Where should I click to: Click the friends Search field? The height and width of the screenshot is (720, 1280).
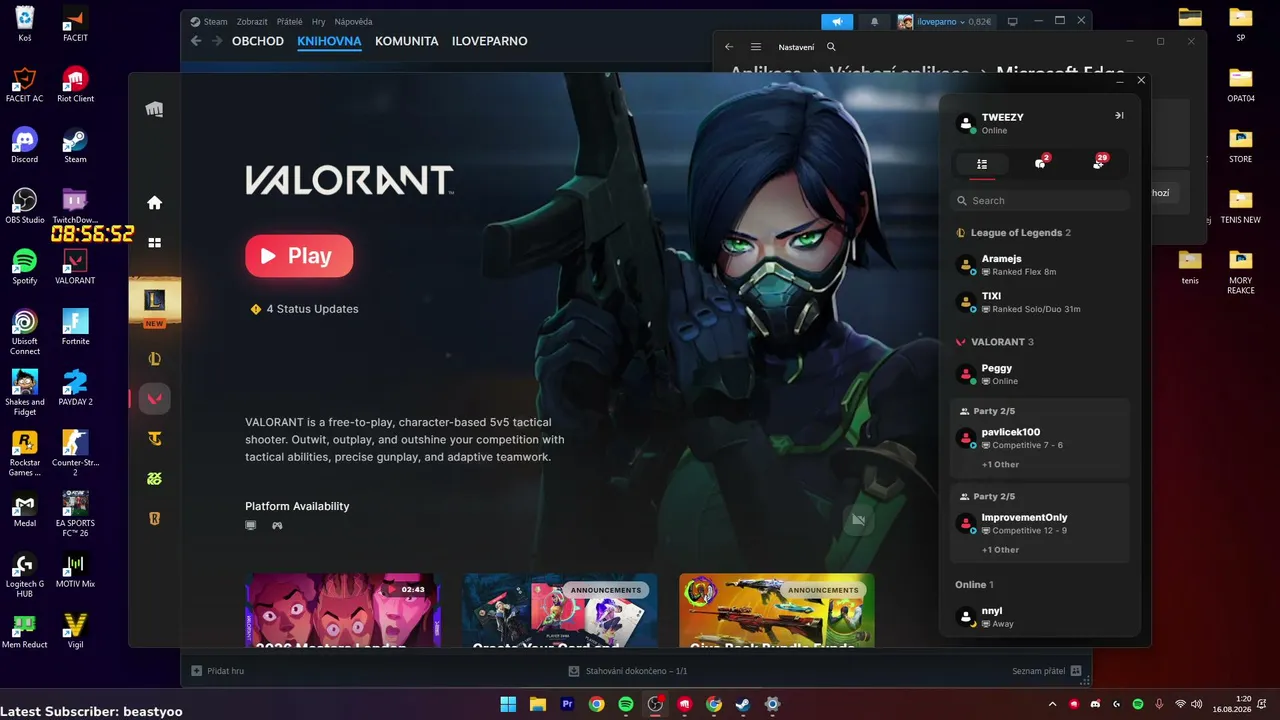pos(1040,201)
